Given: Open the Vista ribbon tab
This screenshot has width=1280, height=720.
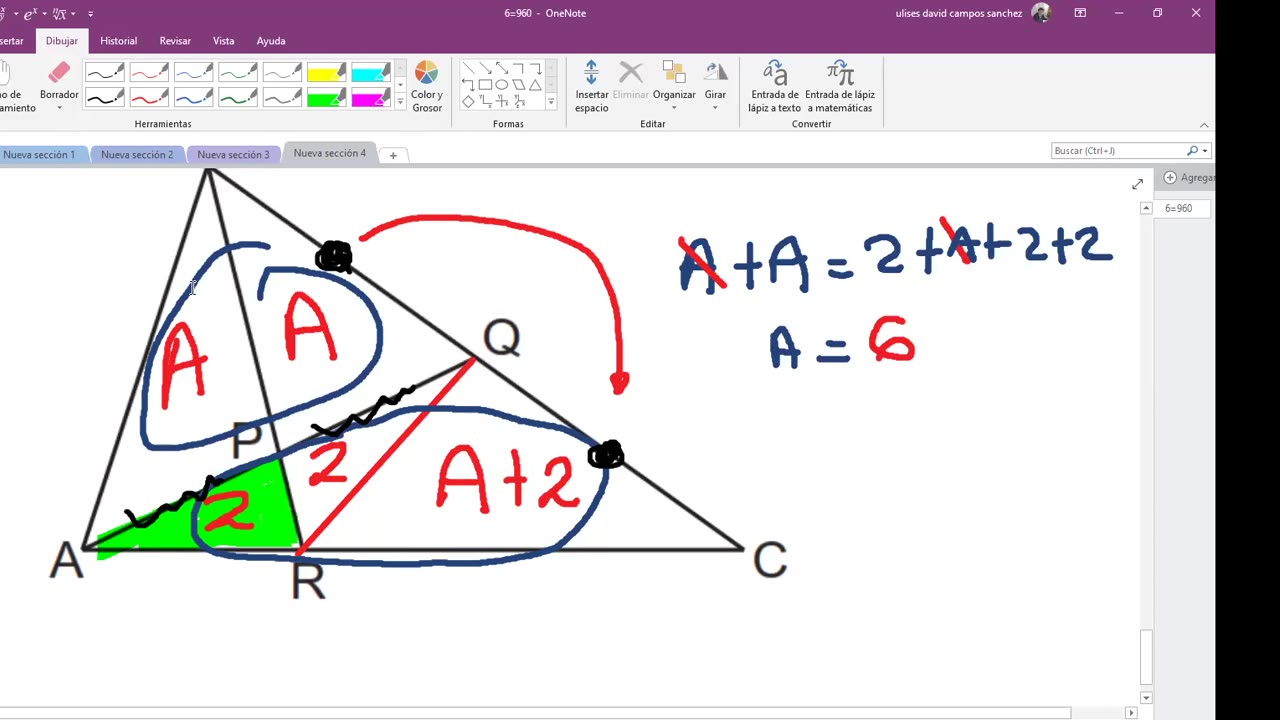Looking at the screenshot, I should pos(223,41).
